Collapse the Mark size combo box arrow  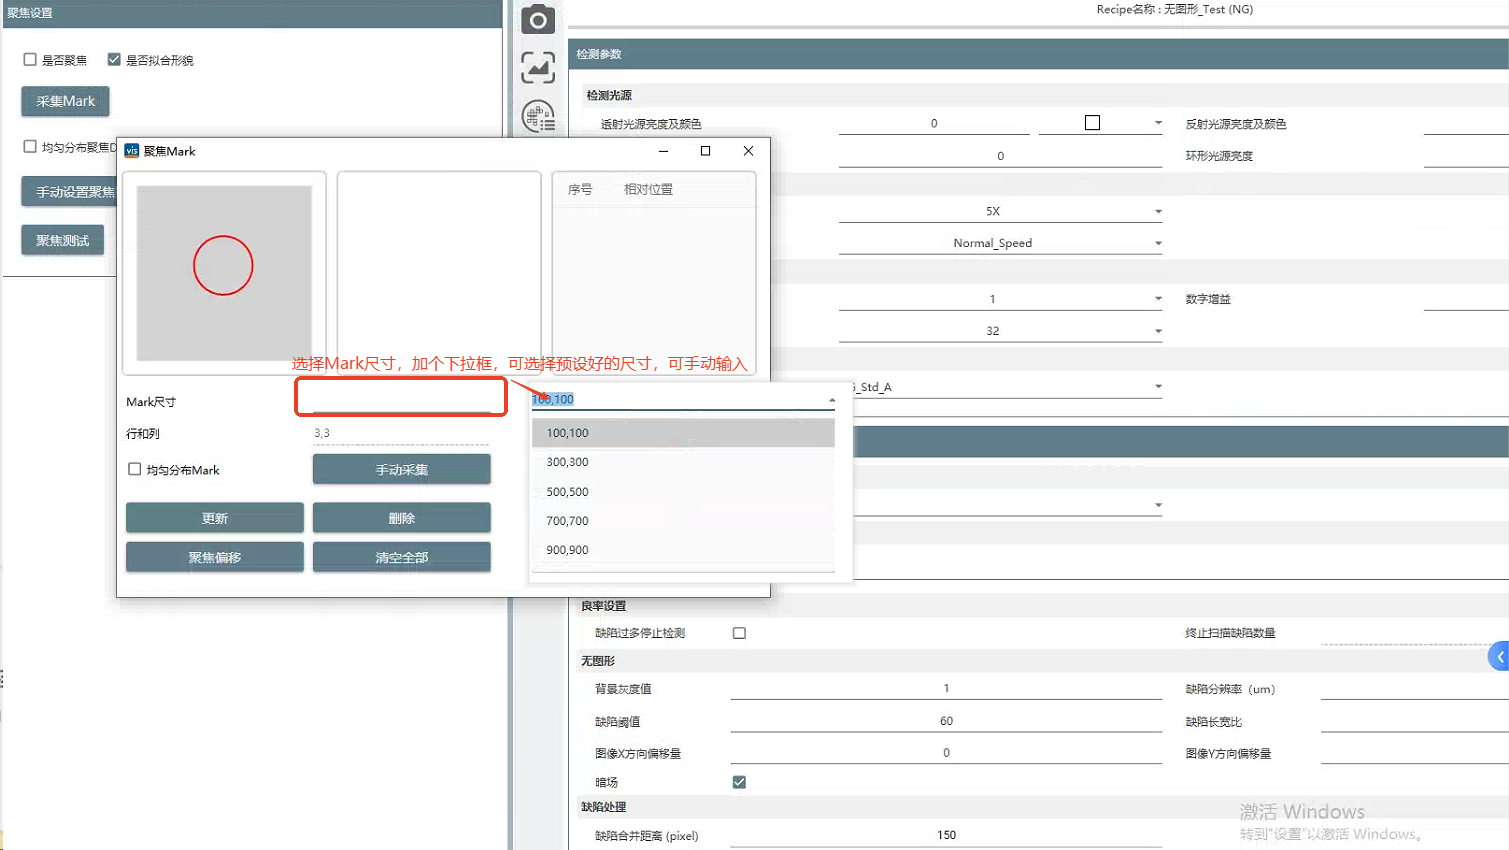coord(831,400)
